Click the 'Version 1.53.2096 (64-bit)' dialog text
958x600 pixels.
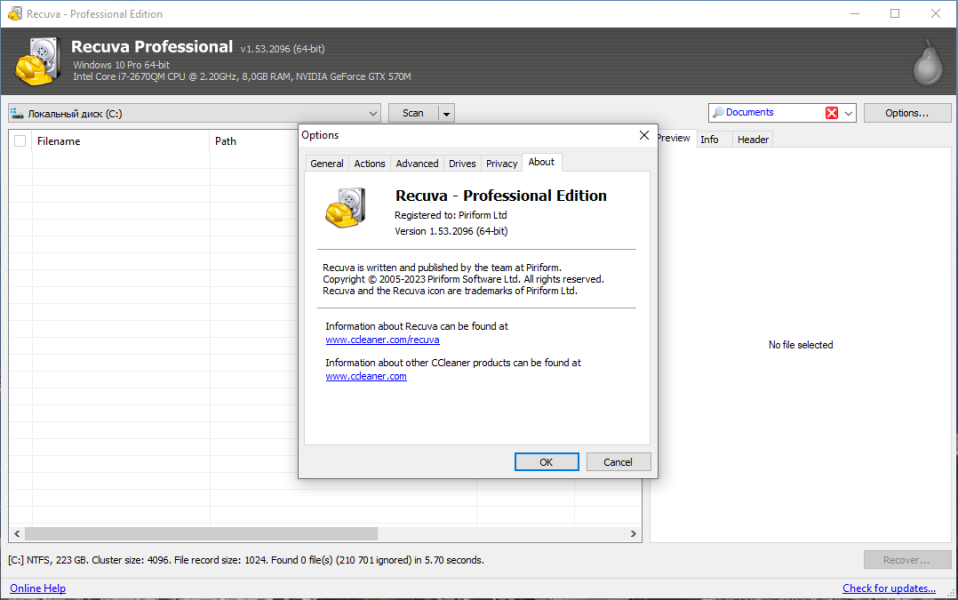point(451,231)
